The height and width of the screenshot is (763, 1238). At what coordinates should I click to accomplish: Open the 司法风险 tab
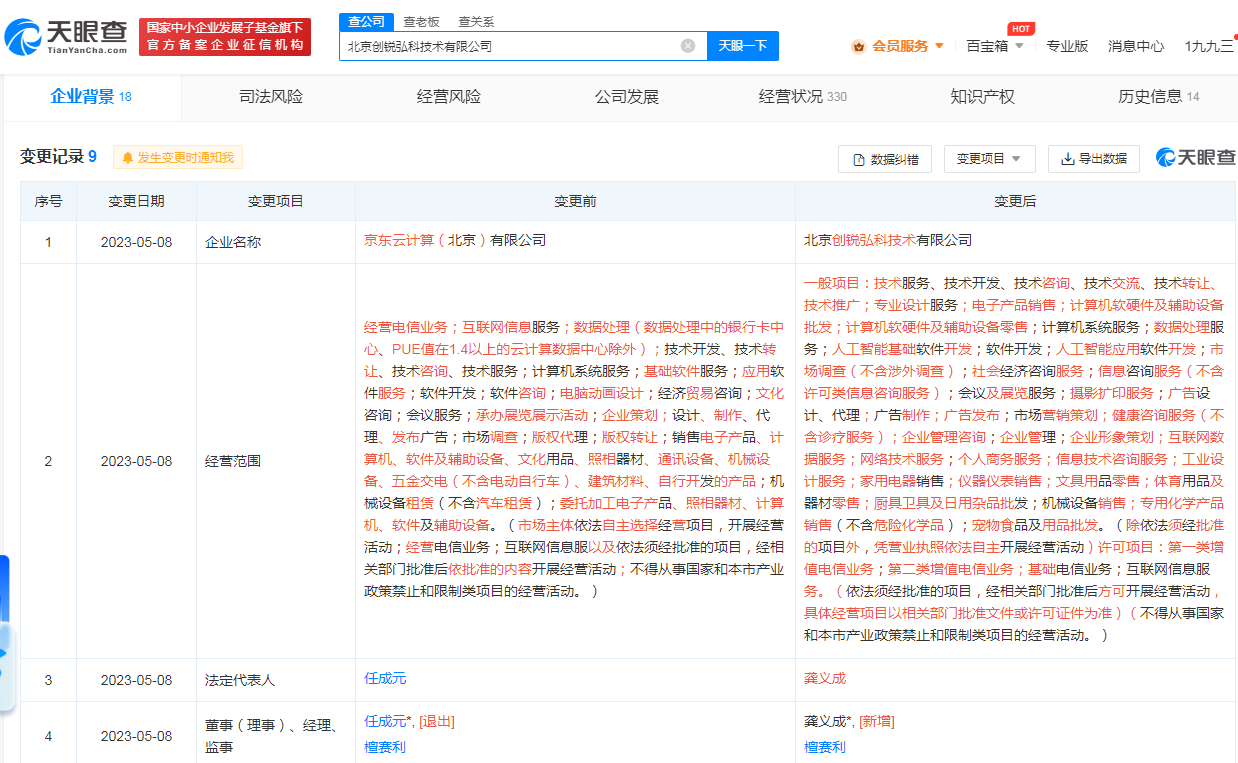271,97
